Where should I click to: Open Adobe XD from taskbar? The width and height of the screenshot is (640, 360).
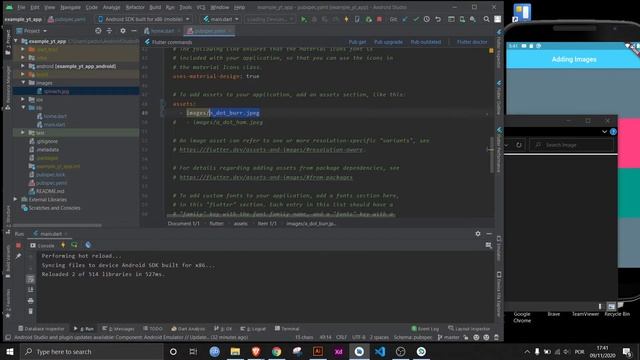[338, 351]
